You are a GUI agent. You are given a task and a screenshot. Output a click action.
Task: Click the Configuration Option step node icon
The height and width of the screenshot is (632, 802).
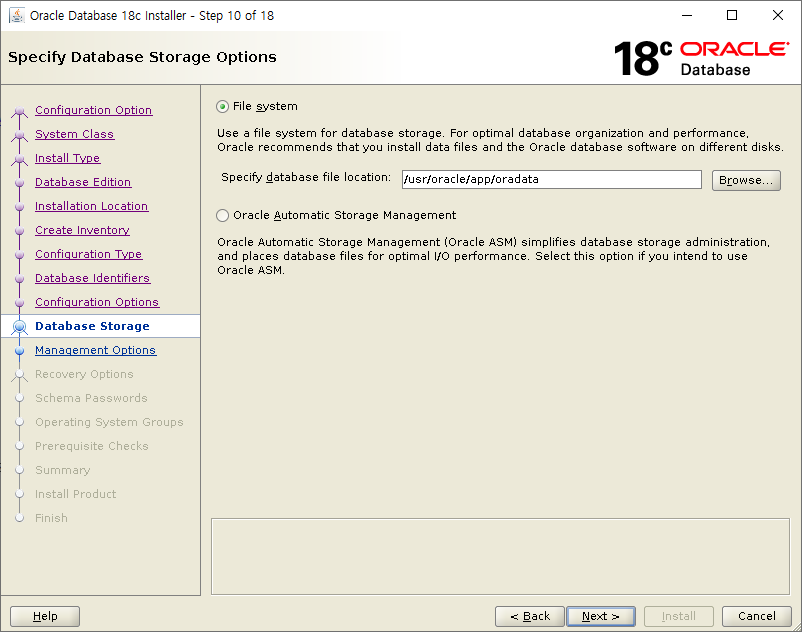[19, 111]
